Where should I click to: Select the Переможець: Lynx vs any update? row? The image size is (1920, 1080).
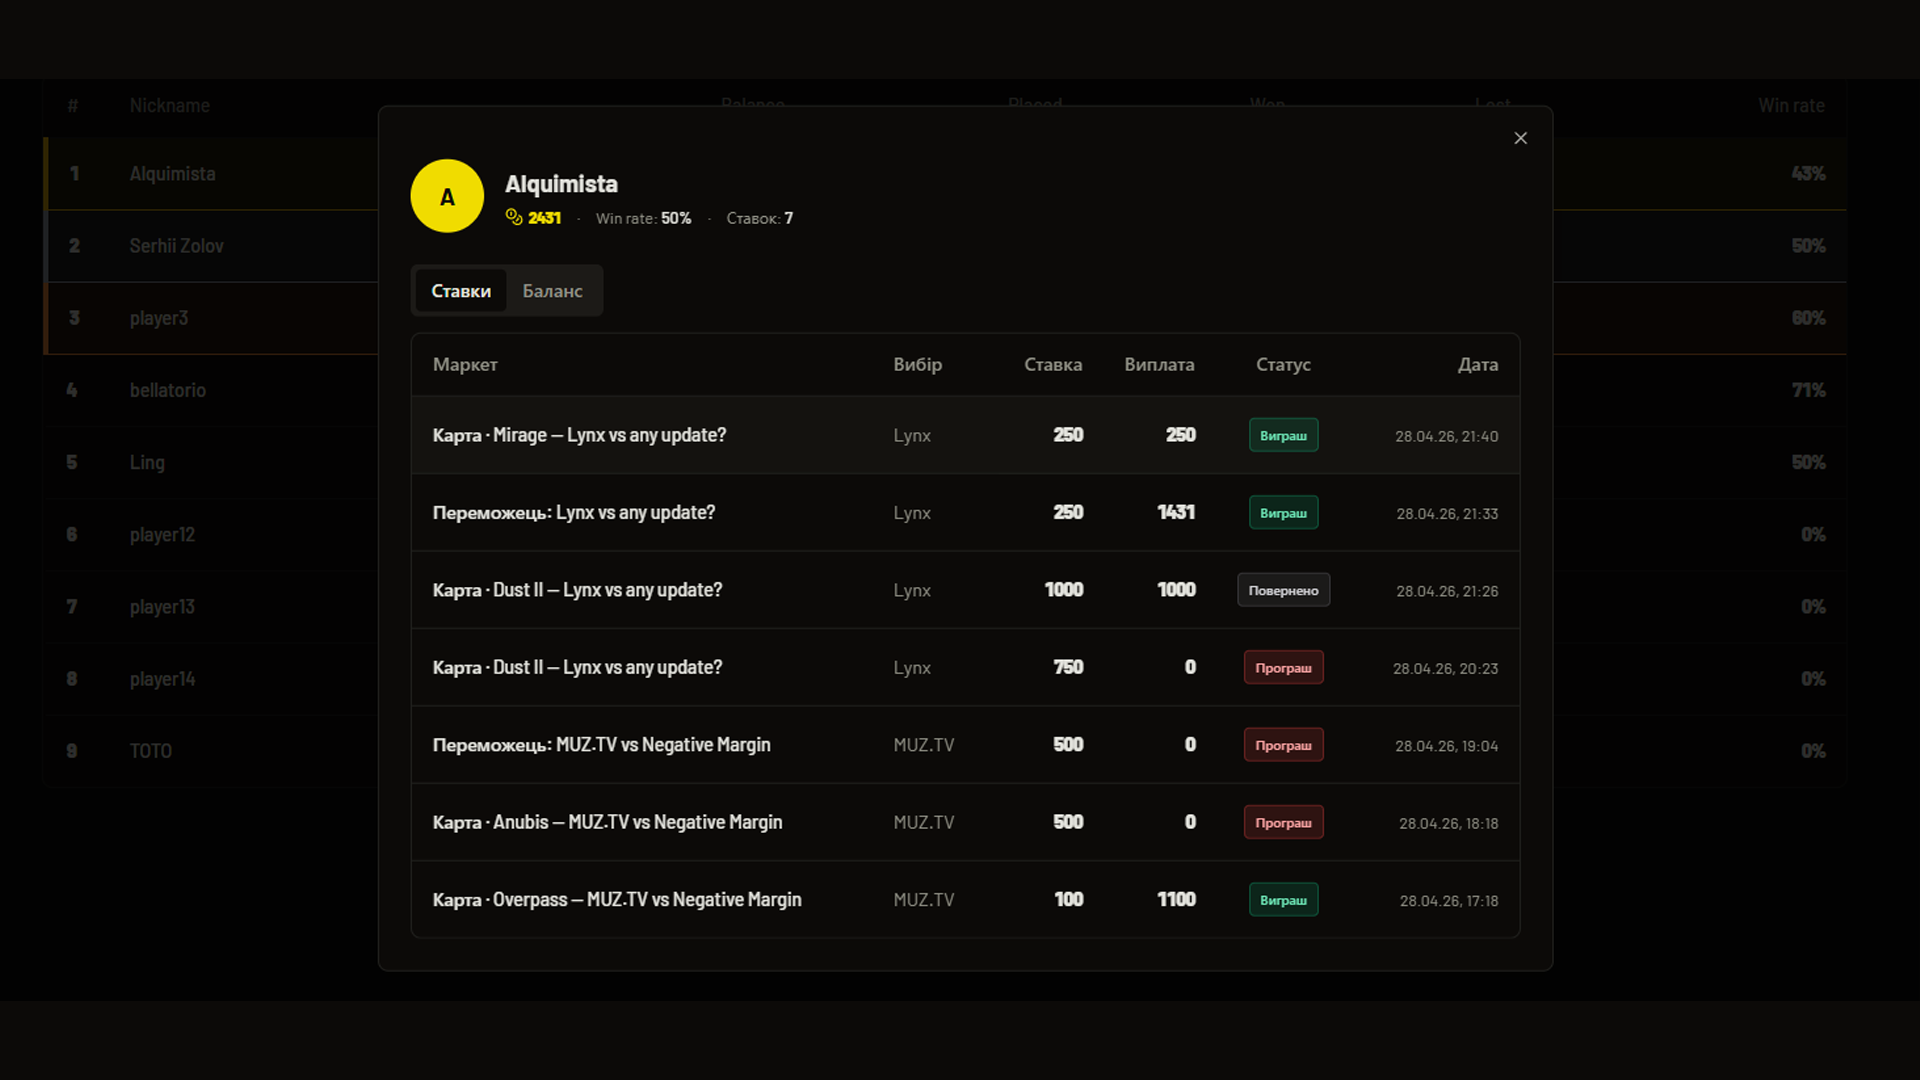pyautogui.click(x=965, y=513)
